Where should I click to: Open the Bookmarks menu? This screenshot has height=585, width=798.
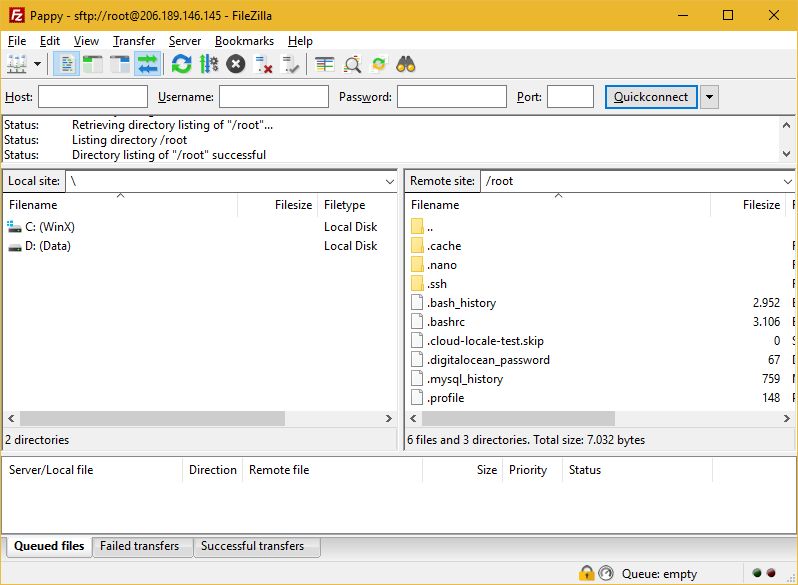tap(244, 41)
